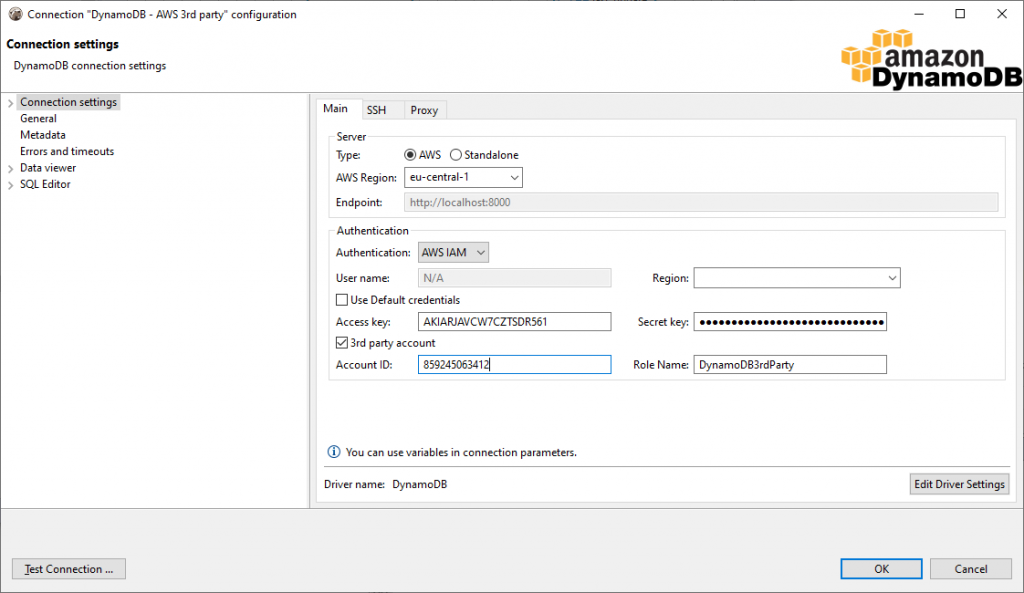Screen dimensions: 1024x593
Task: Switch to the Main tab
Action: [x=336, y=108]
